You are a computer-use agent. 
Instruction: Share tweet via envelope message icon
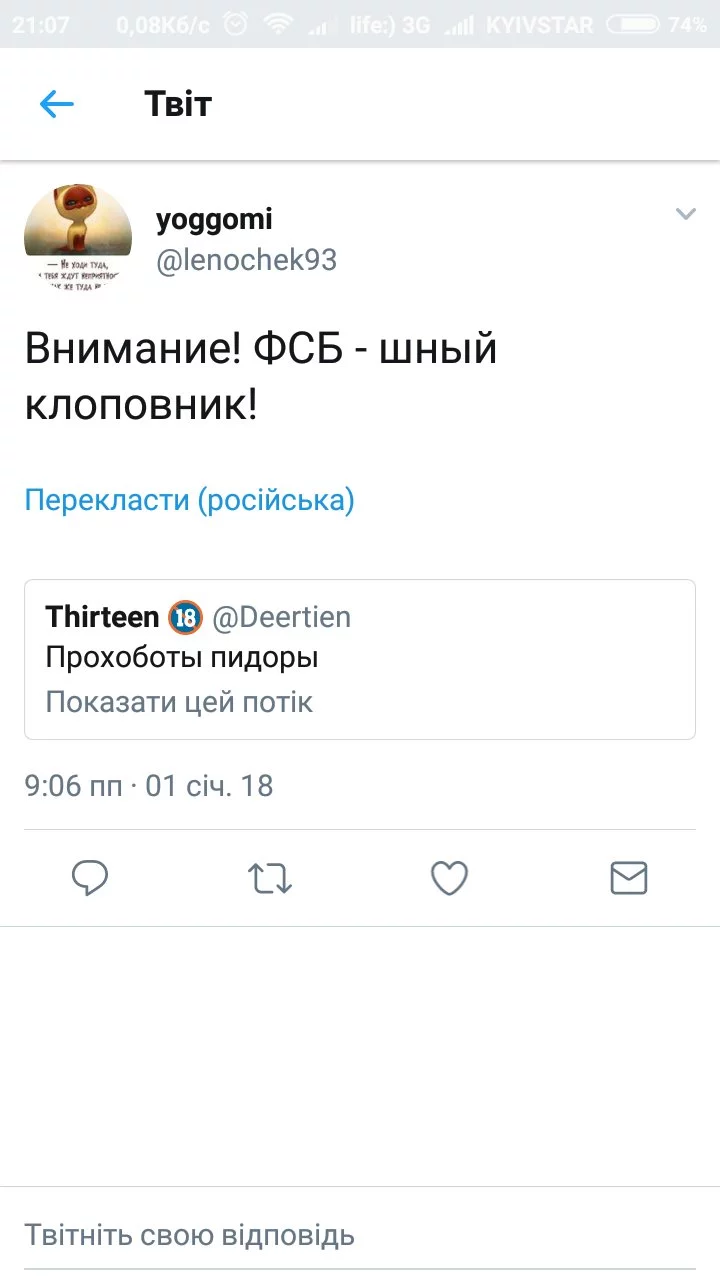click(629, 878)
